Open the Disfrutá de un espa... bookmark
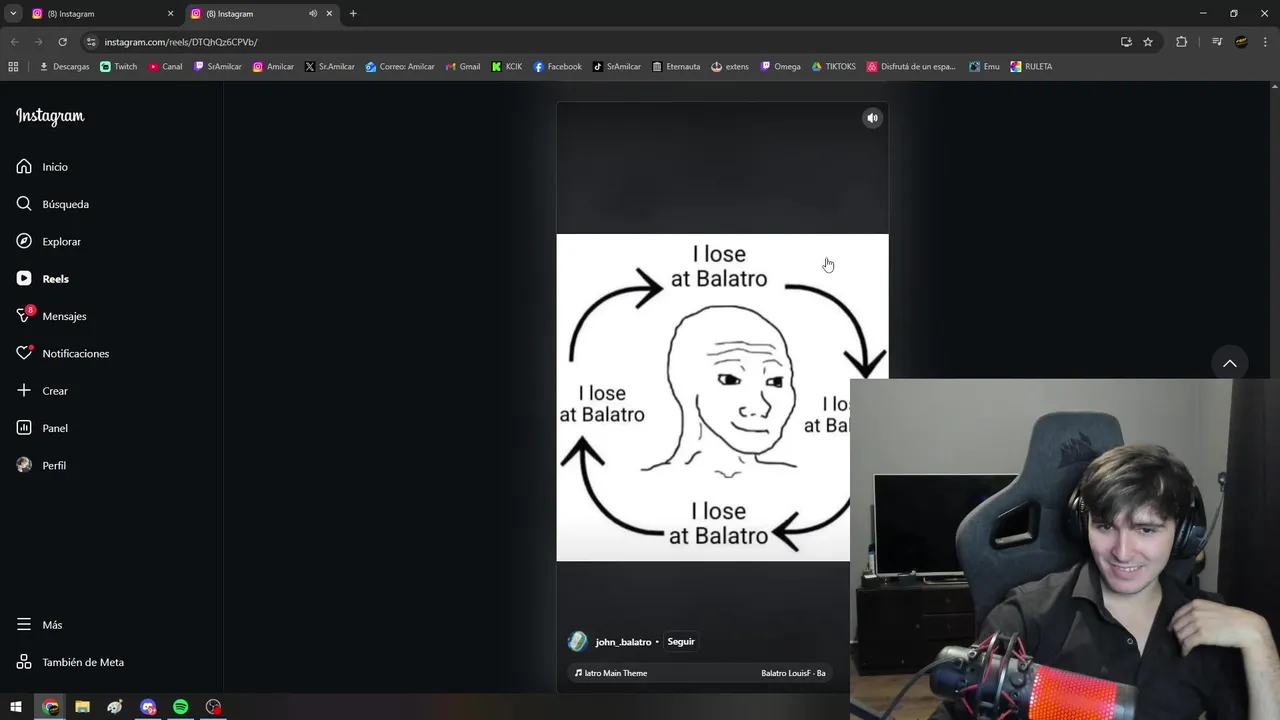This screenshot has width=1280, height=720. pos(911,67)
